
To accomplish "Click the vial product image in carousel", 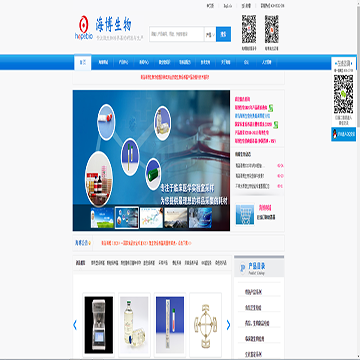I will tap(134, 325).
